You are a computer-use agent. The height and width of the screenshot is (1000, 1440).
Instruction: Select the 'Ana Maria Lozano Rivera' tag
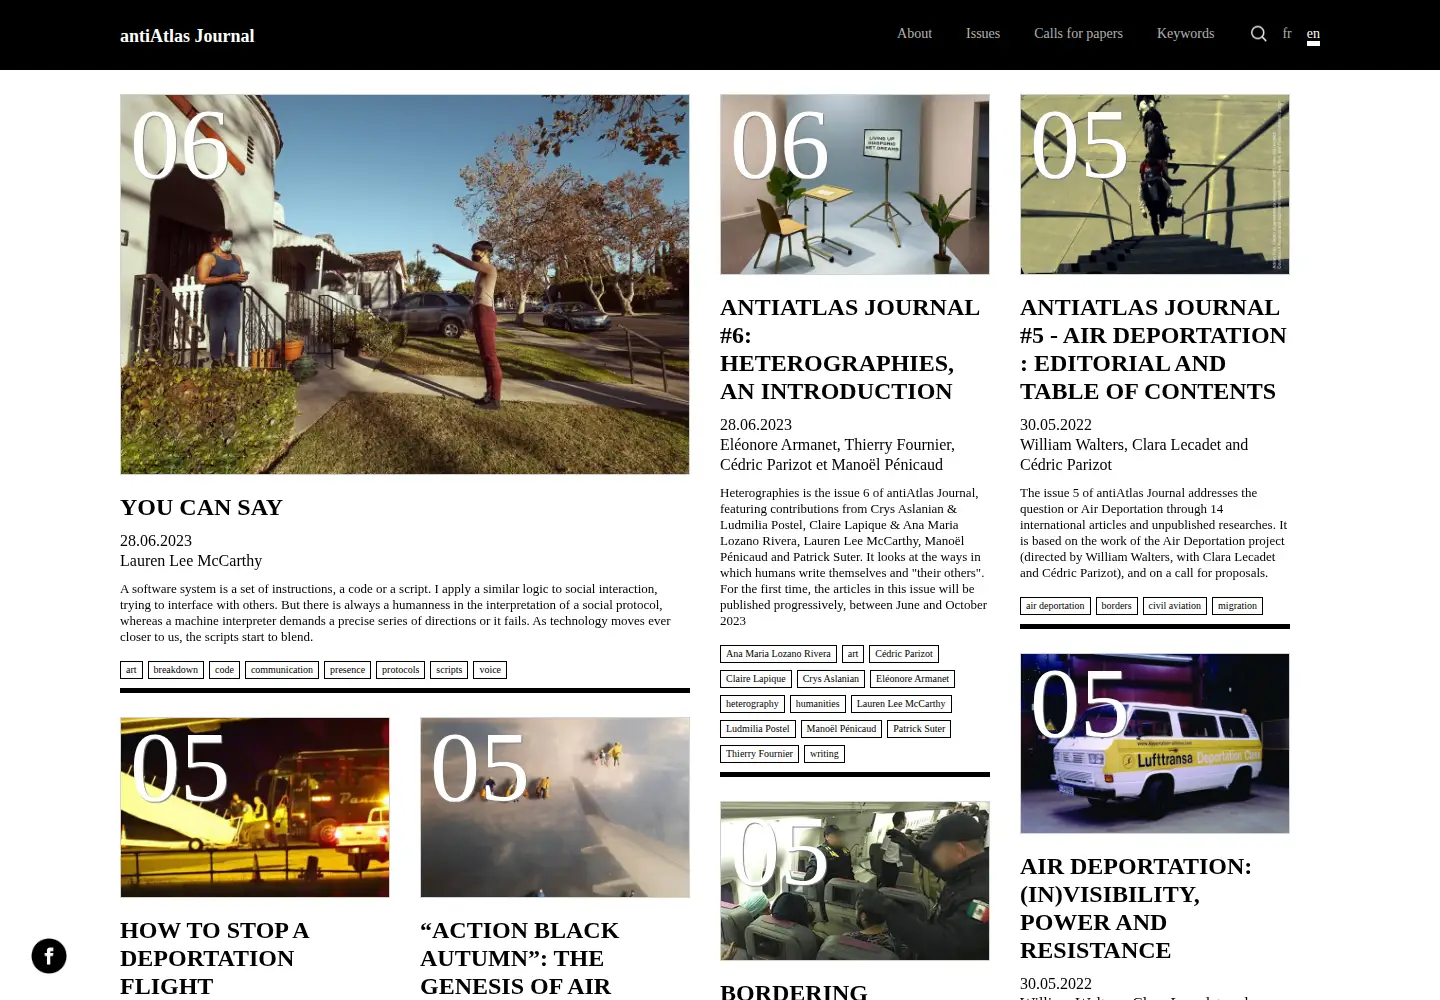[x=778, y=654]
